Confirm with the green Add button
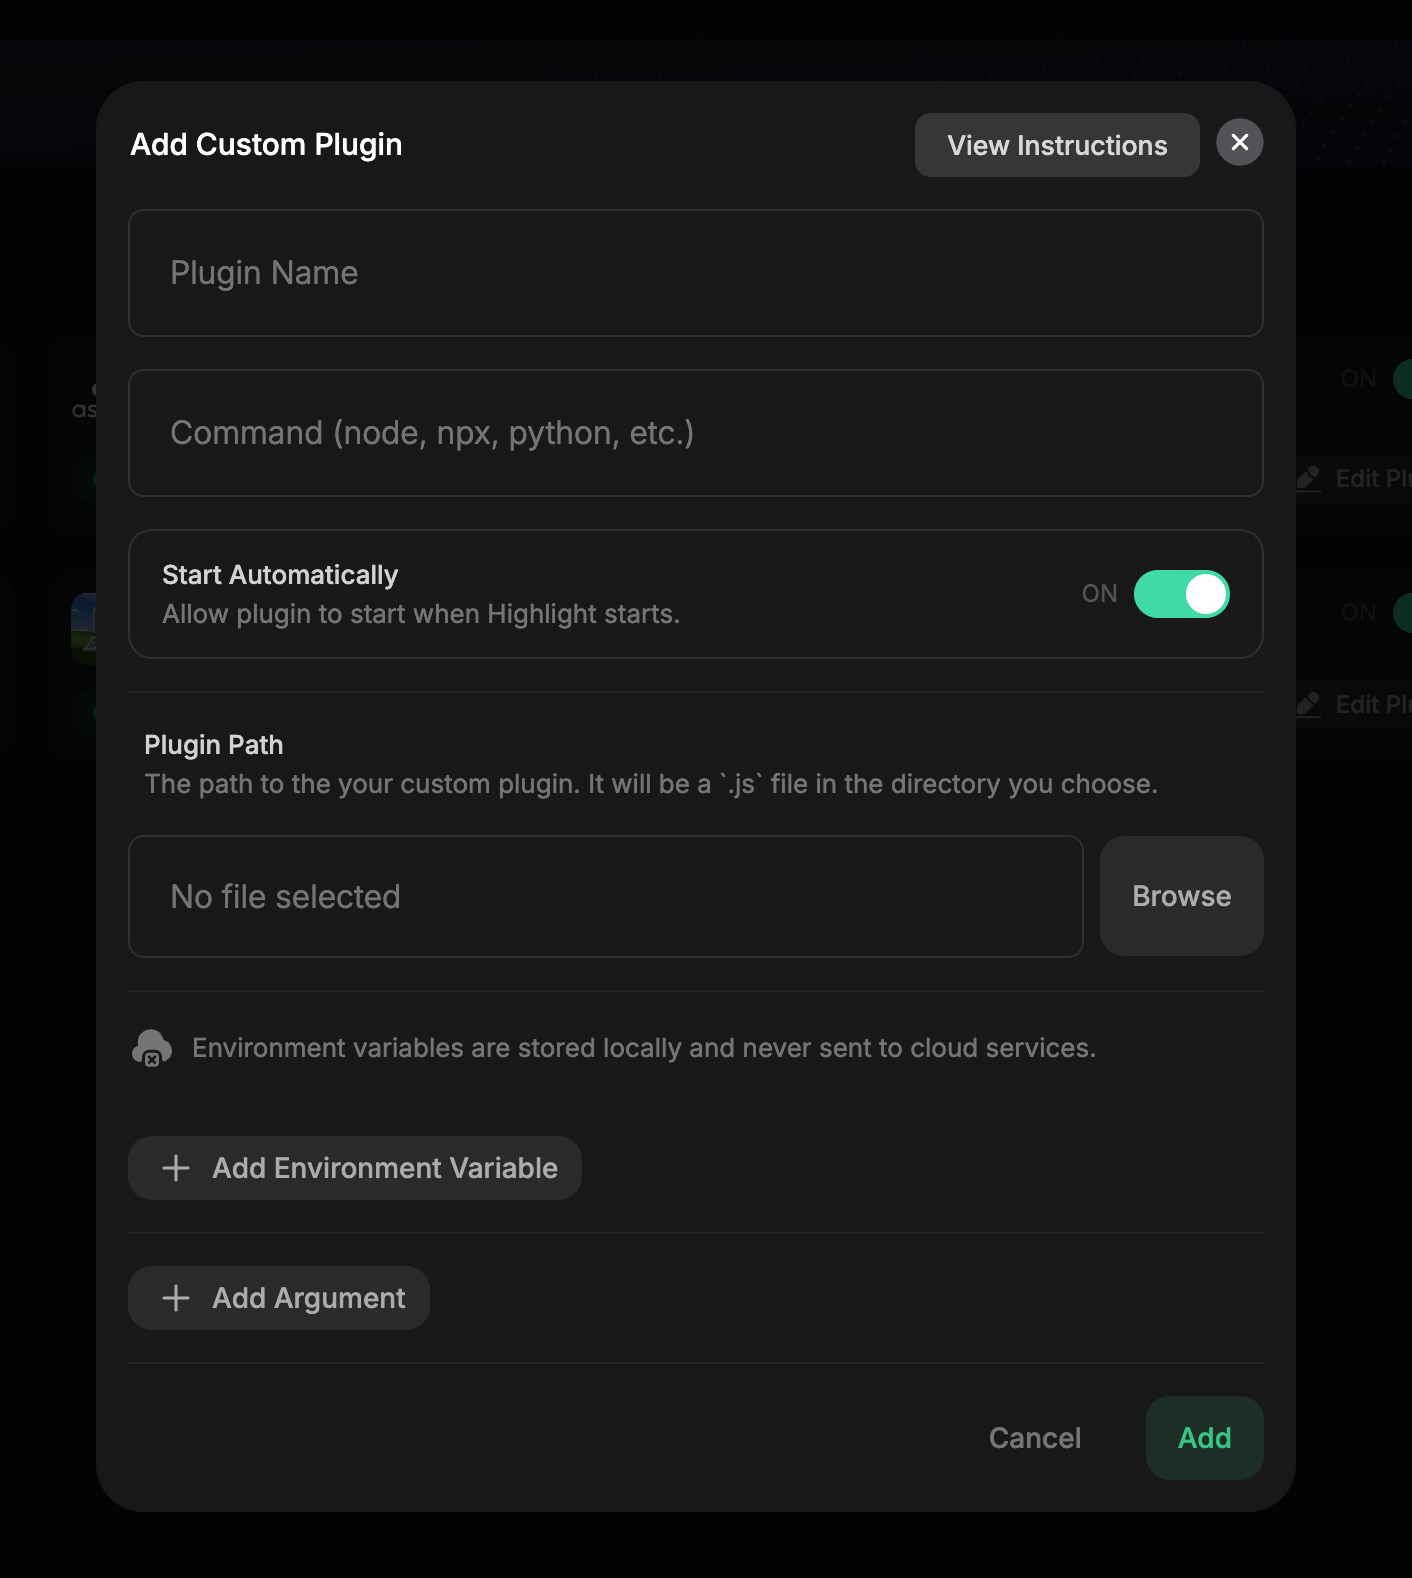 click(1204, 1438)
